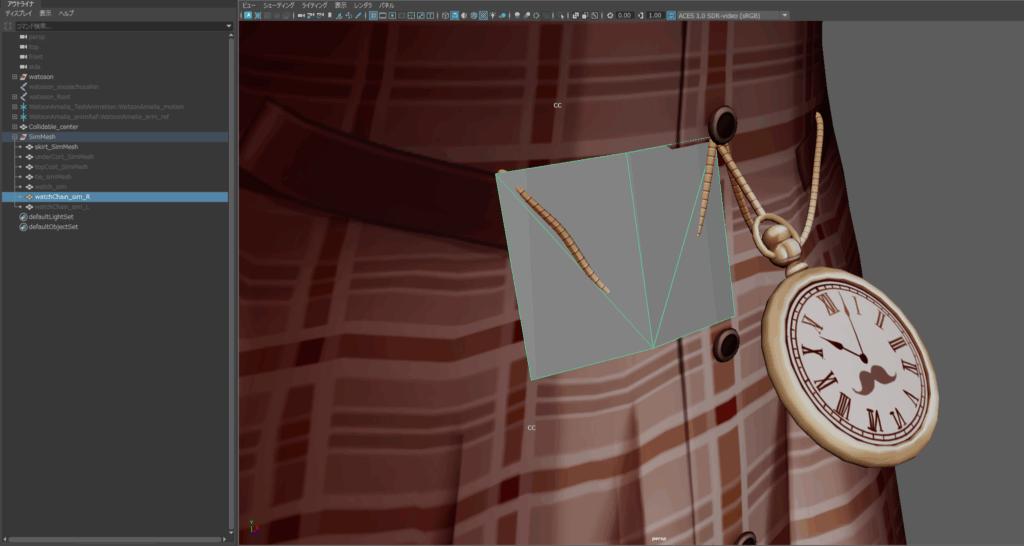Screen dimensions: 1024x546
Task: Click the gamma value field showing 1.00
Action: click(x=655, y=15)
